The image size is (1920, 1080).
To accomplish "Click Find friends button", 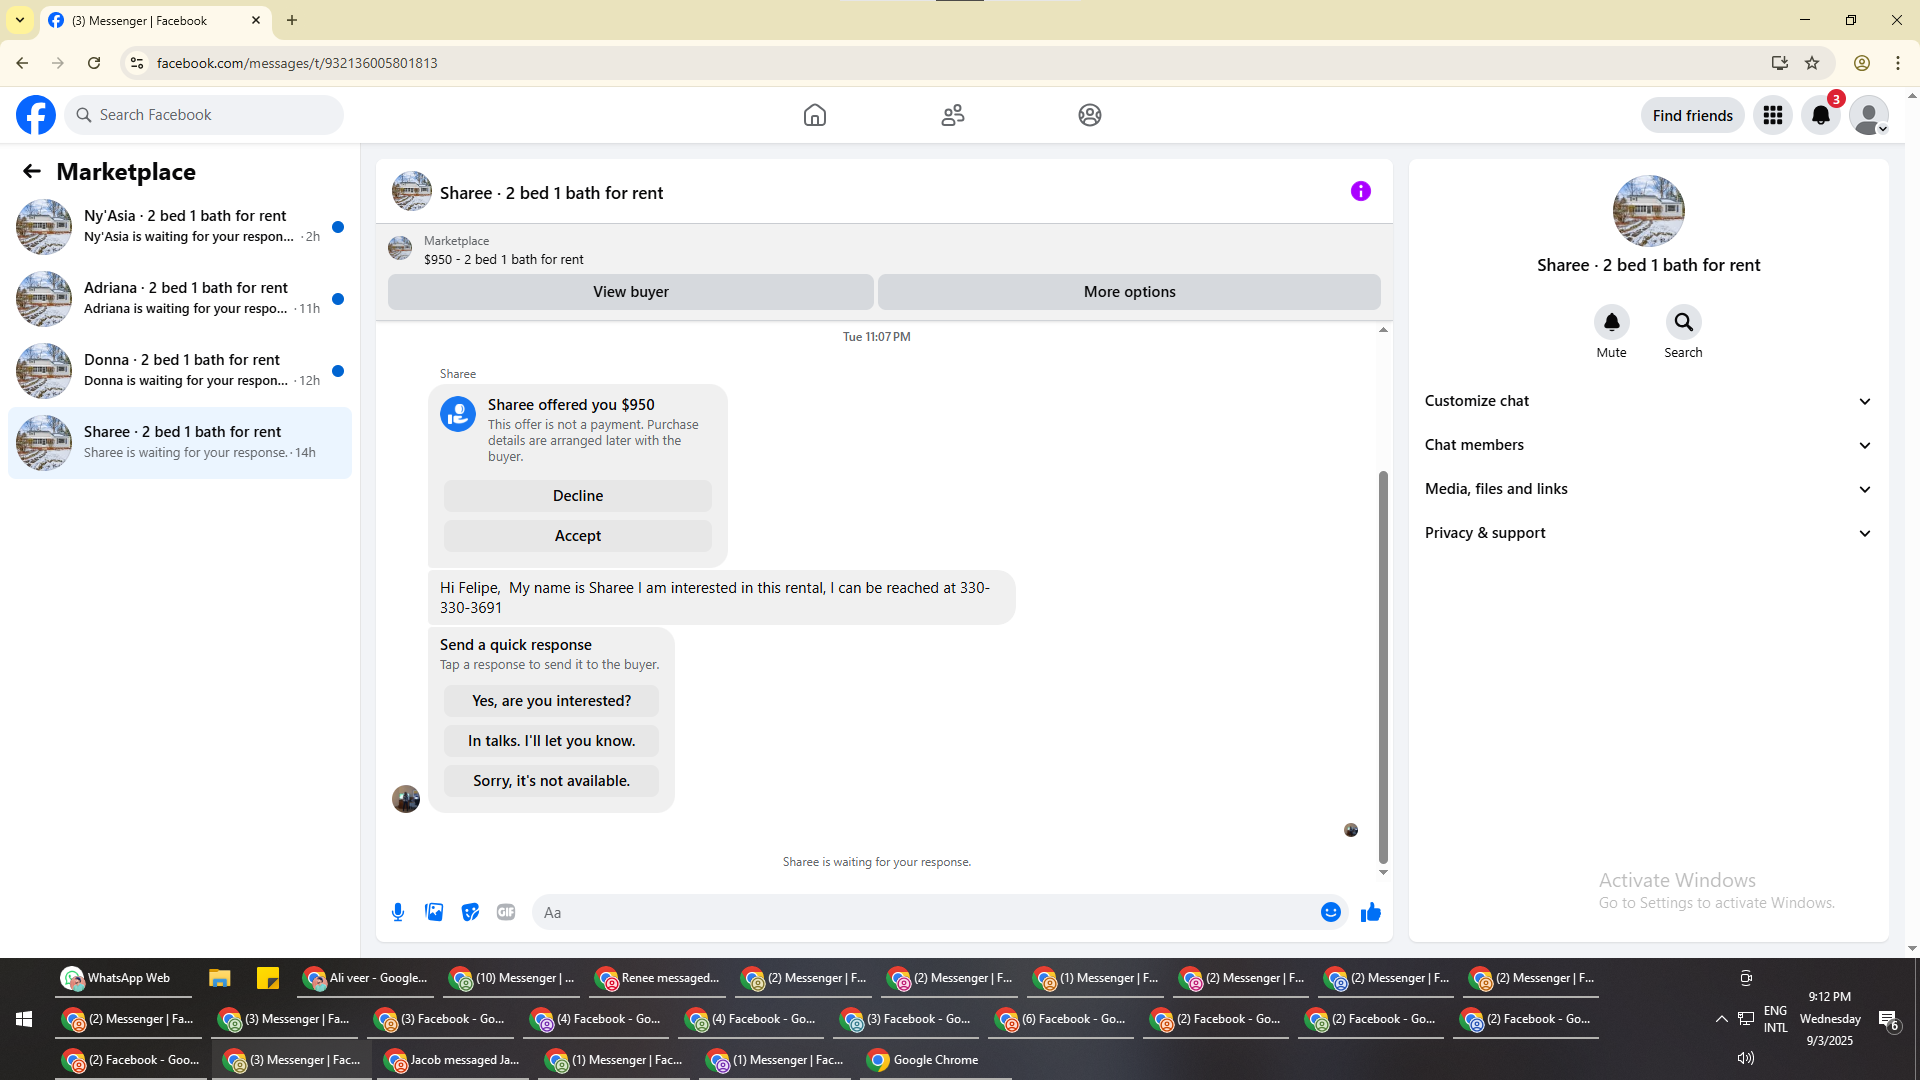I will point(1693,115).
